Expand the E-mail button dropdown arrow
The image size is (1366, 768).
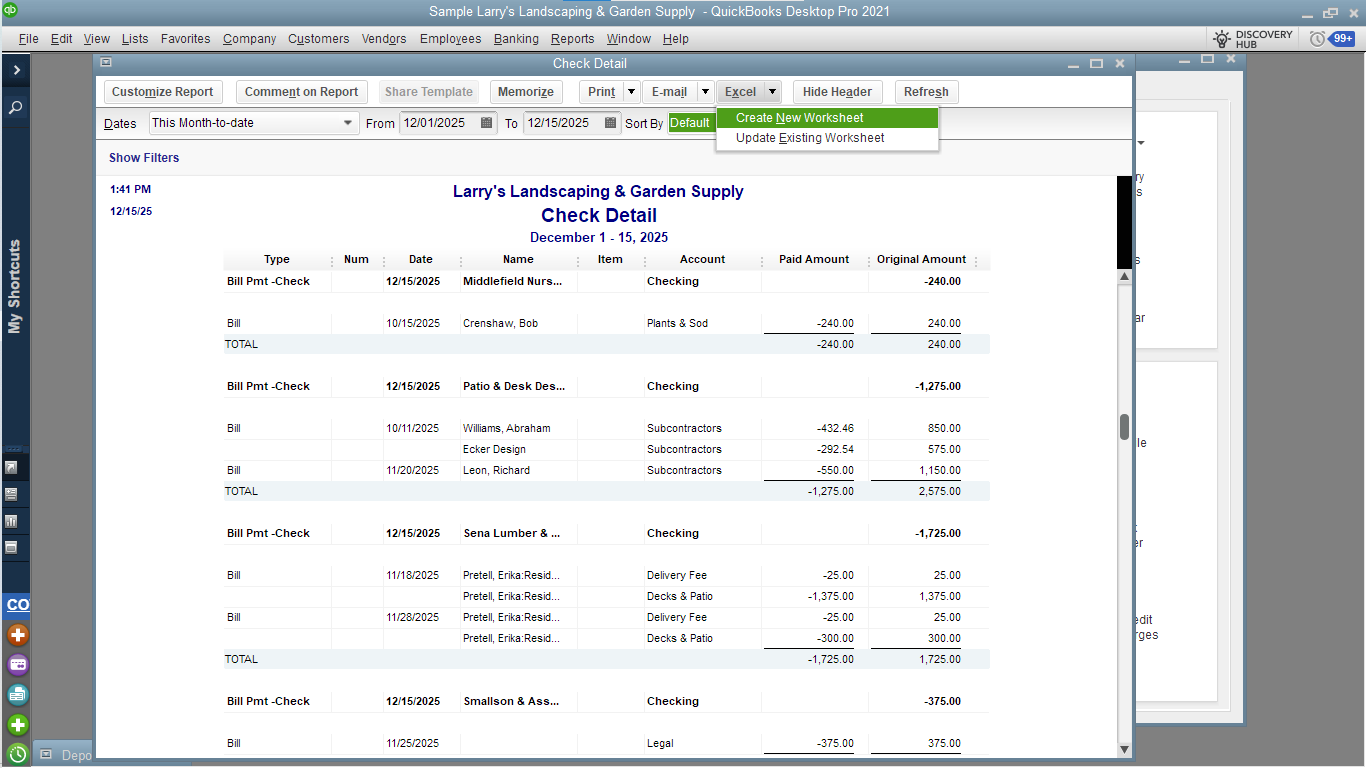705,92
